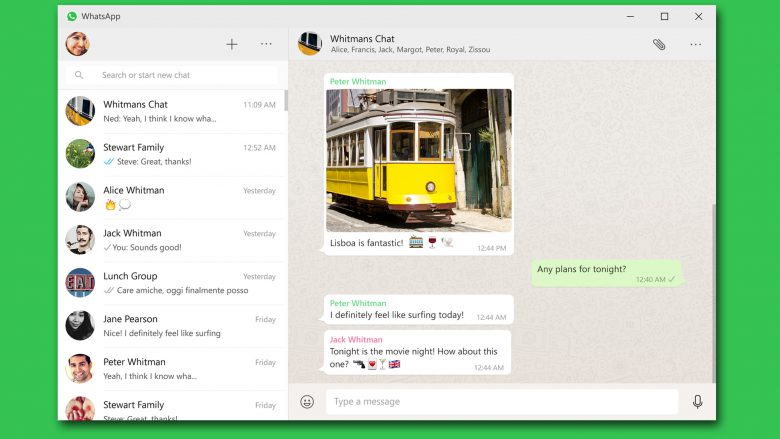Open the Lunch Group conversation

pos(172,282)
